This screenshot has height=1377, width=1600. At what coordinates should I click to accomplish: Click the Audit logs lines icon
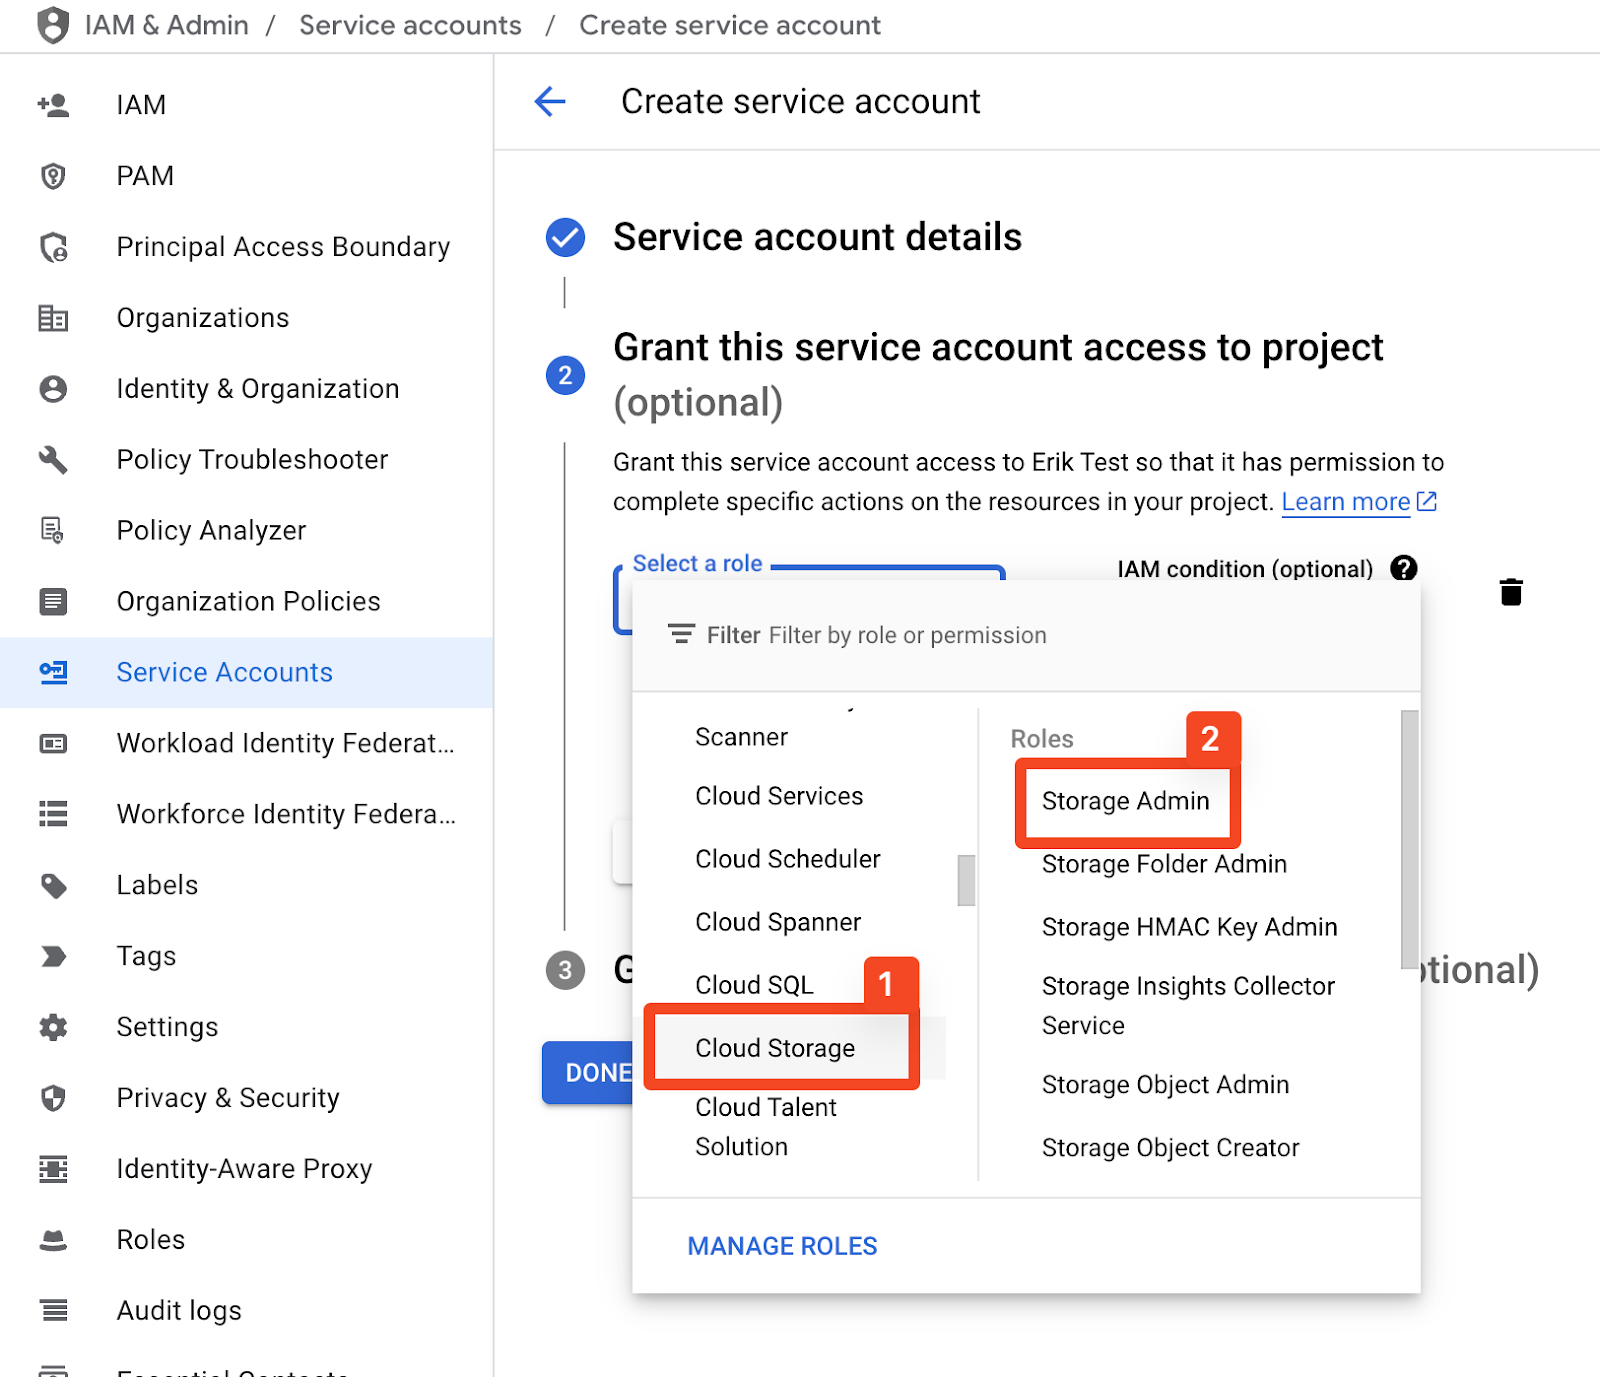[x=53, y=1310]
